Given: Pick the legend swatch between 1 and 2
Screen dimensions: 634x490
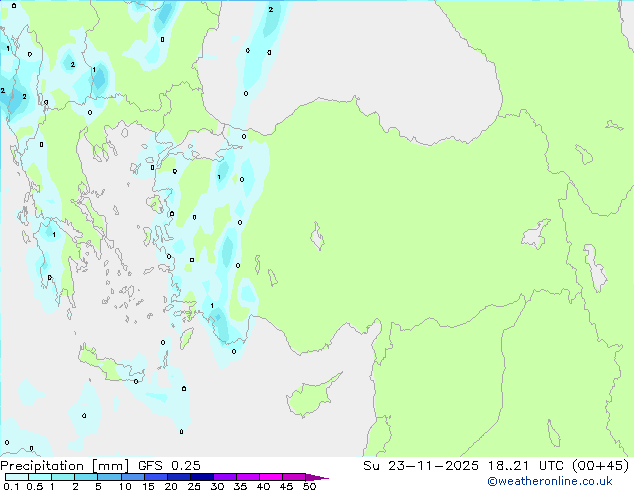Looking at the screenshot, I should [x=63, y=477].
